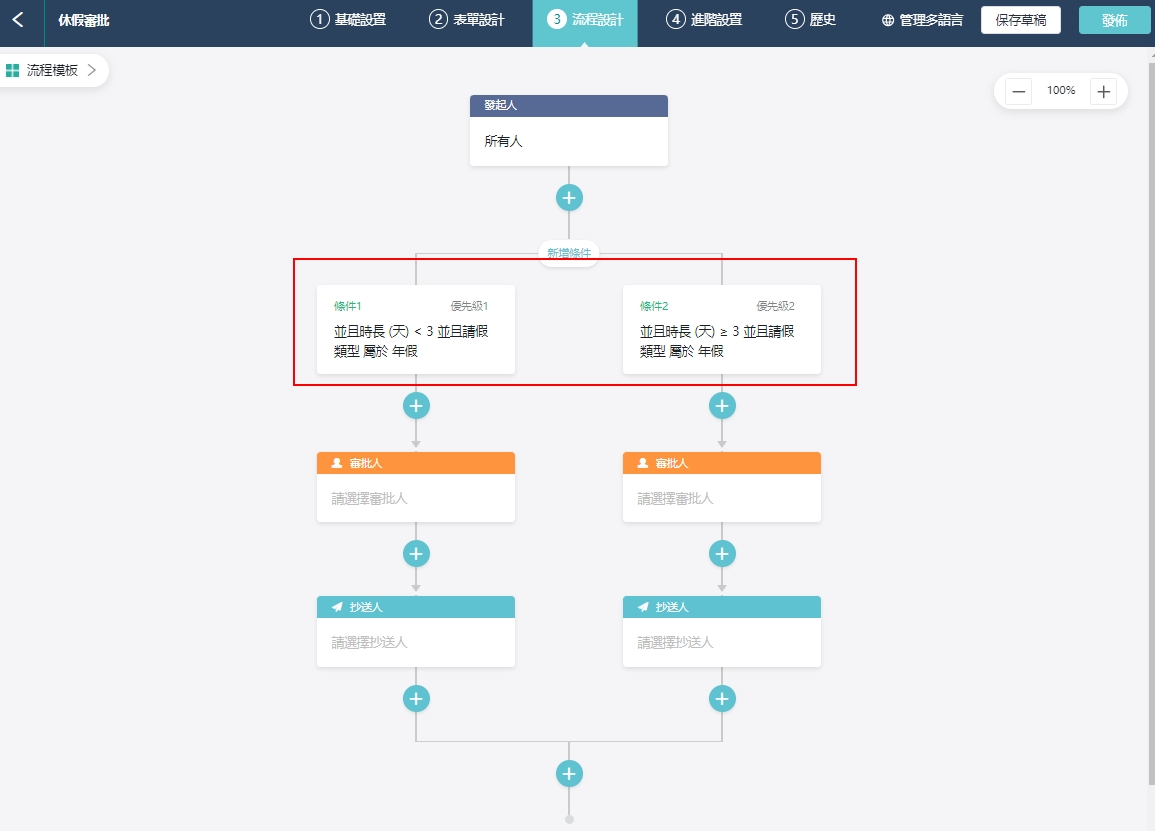Add node below right 抄送人 card
Viewport: 1155px width, 831px height.
722,698
